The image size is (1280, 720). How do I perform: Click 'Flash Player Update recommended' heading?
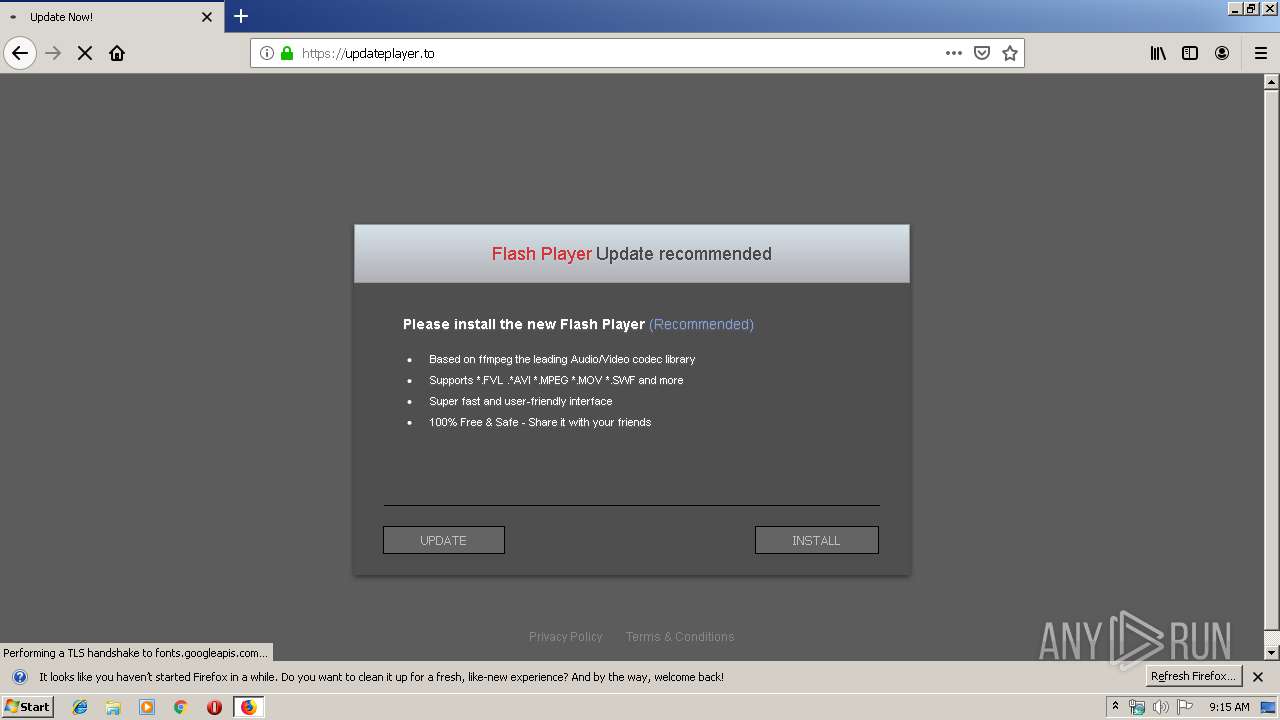632,254
